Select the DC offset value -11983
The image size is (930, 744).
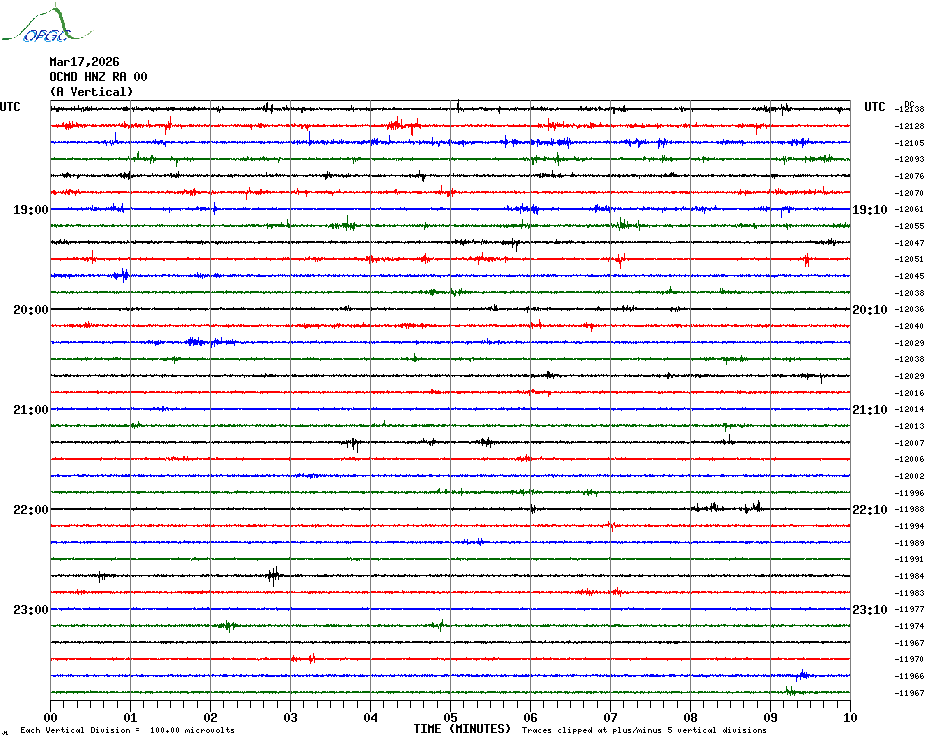coord(910,593)
